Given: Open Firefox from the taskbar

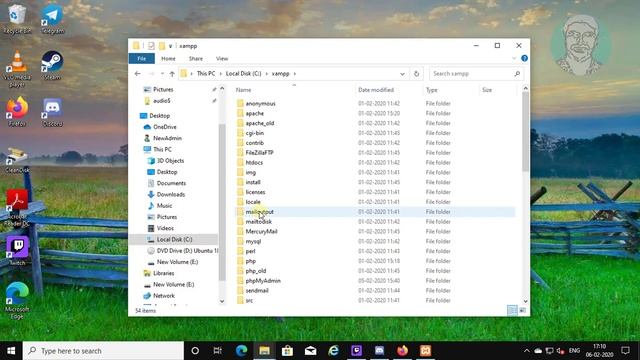Looking at the screenshot, I should pyautogui.click(x=402, y=351).
